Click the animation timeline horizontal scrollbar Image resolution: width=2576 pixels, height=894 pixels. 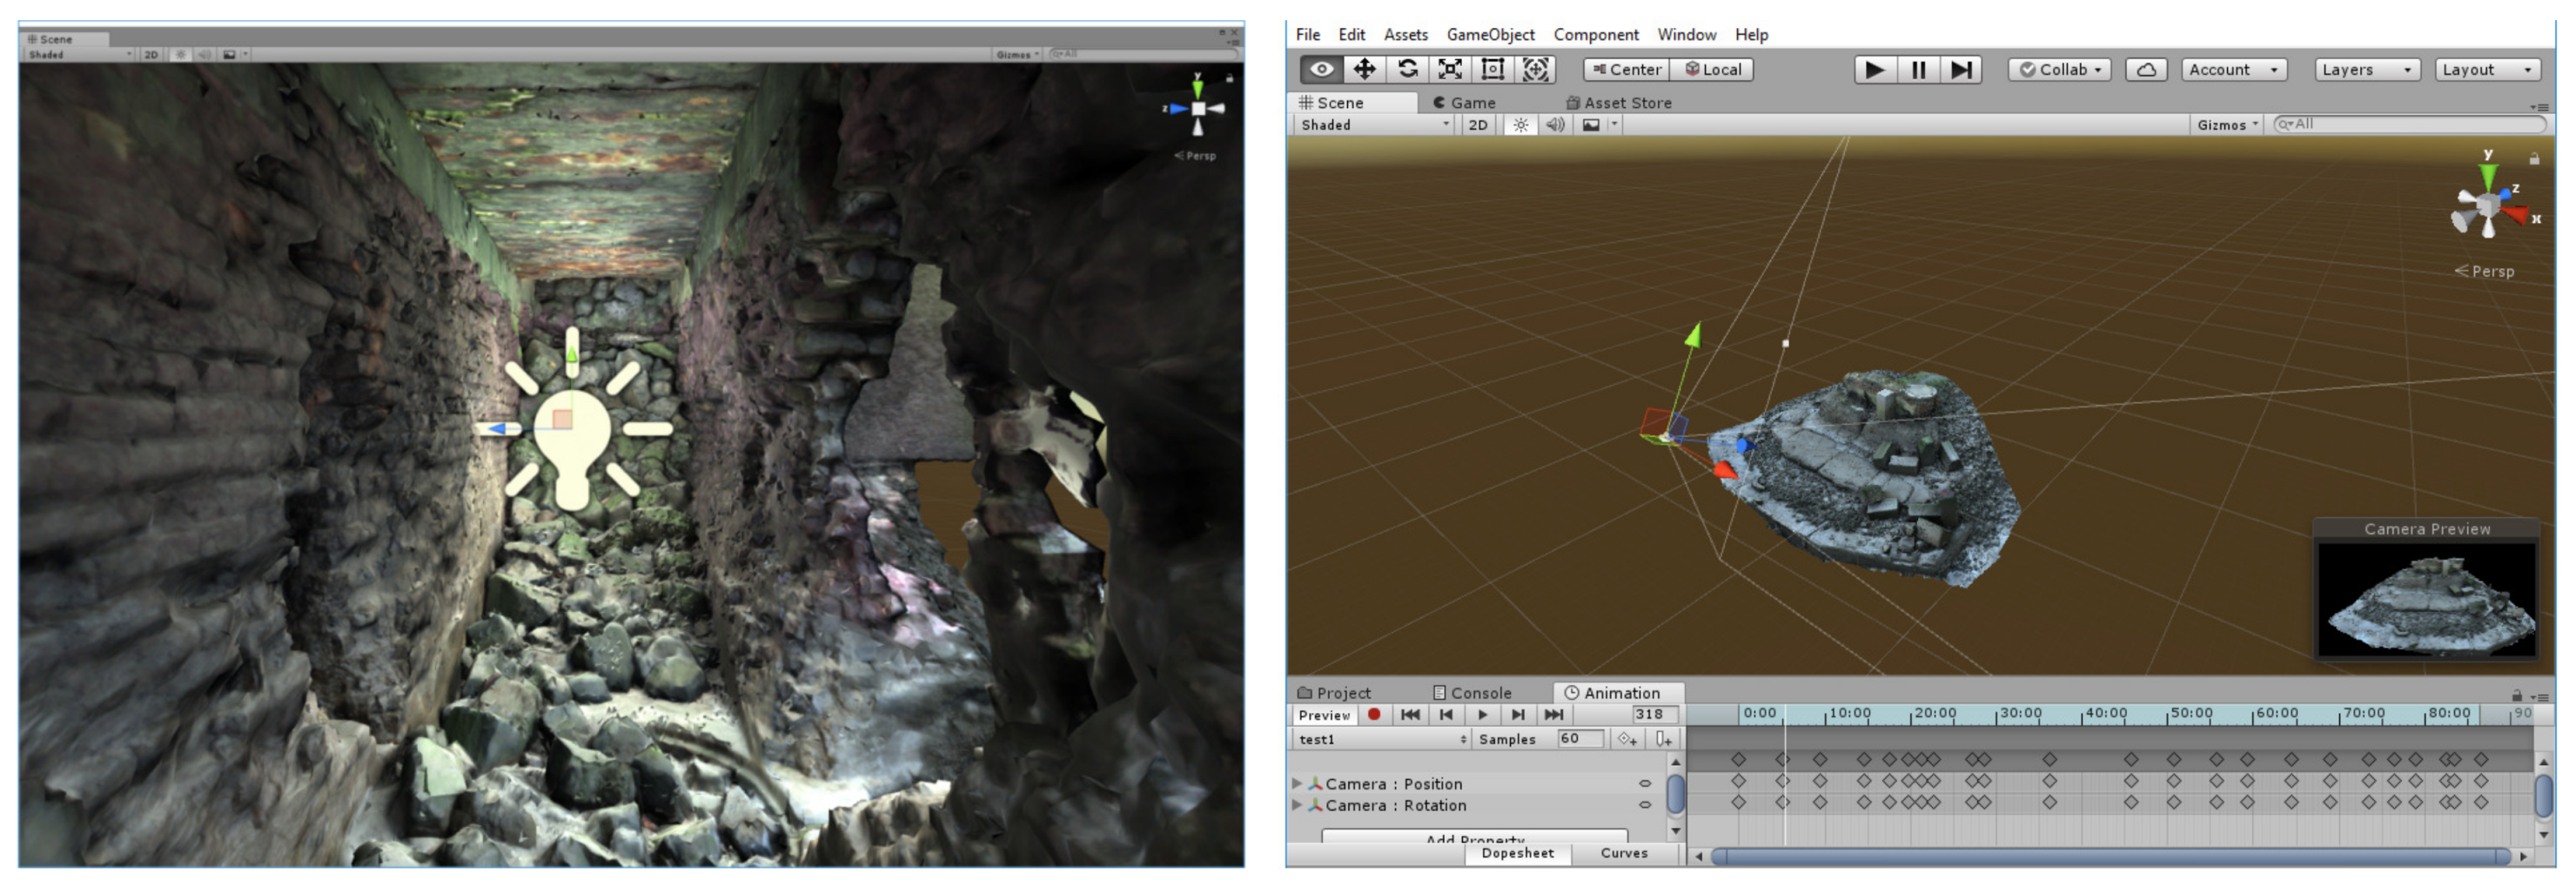[2110, 857]
